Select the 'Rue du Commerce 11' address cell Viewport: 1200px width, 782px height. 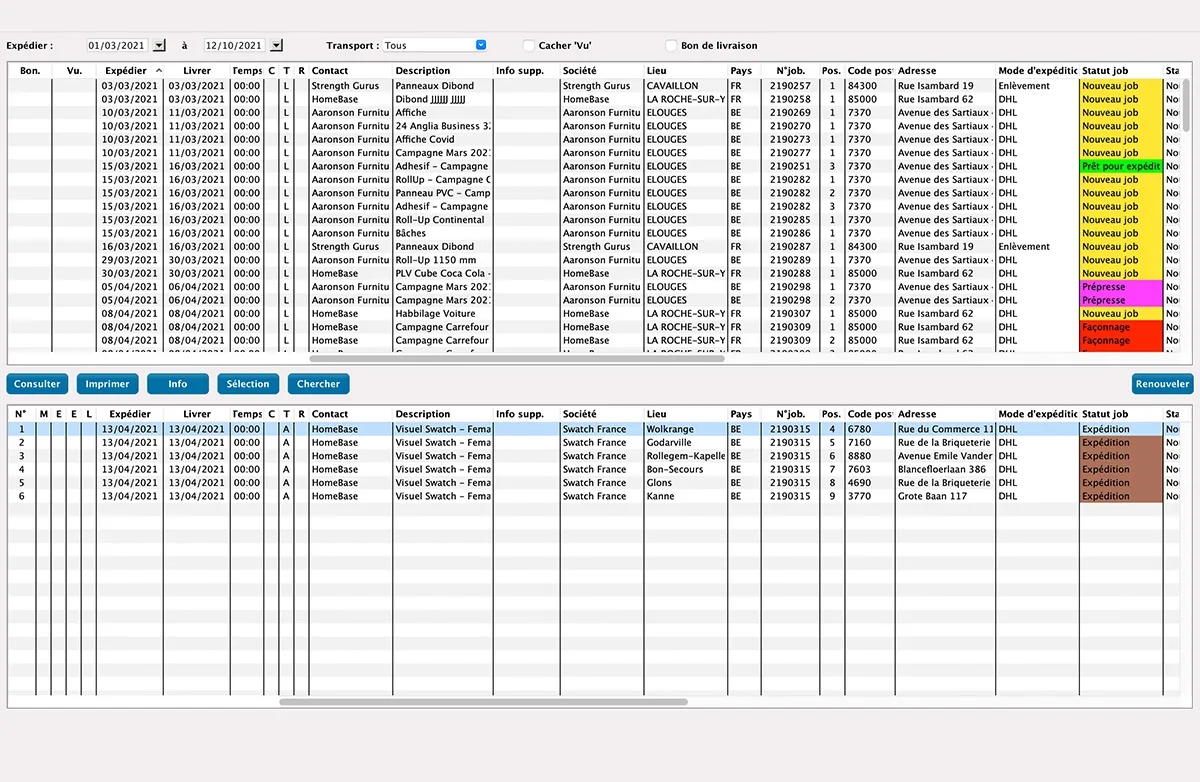pyautogui.click(x=945, y=429)
